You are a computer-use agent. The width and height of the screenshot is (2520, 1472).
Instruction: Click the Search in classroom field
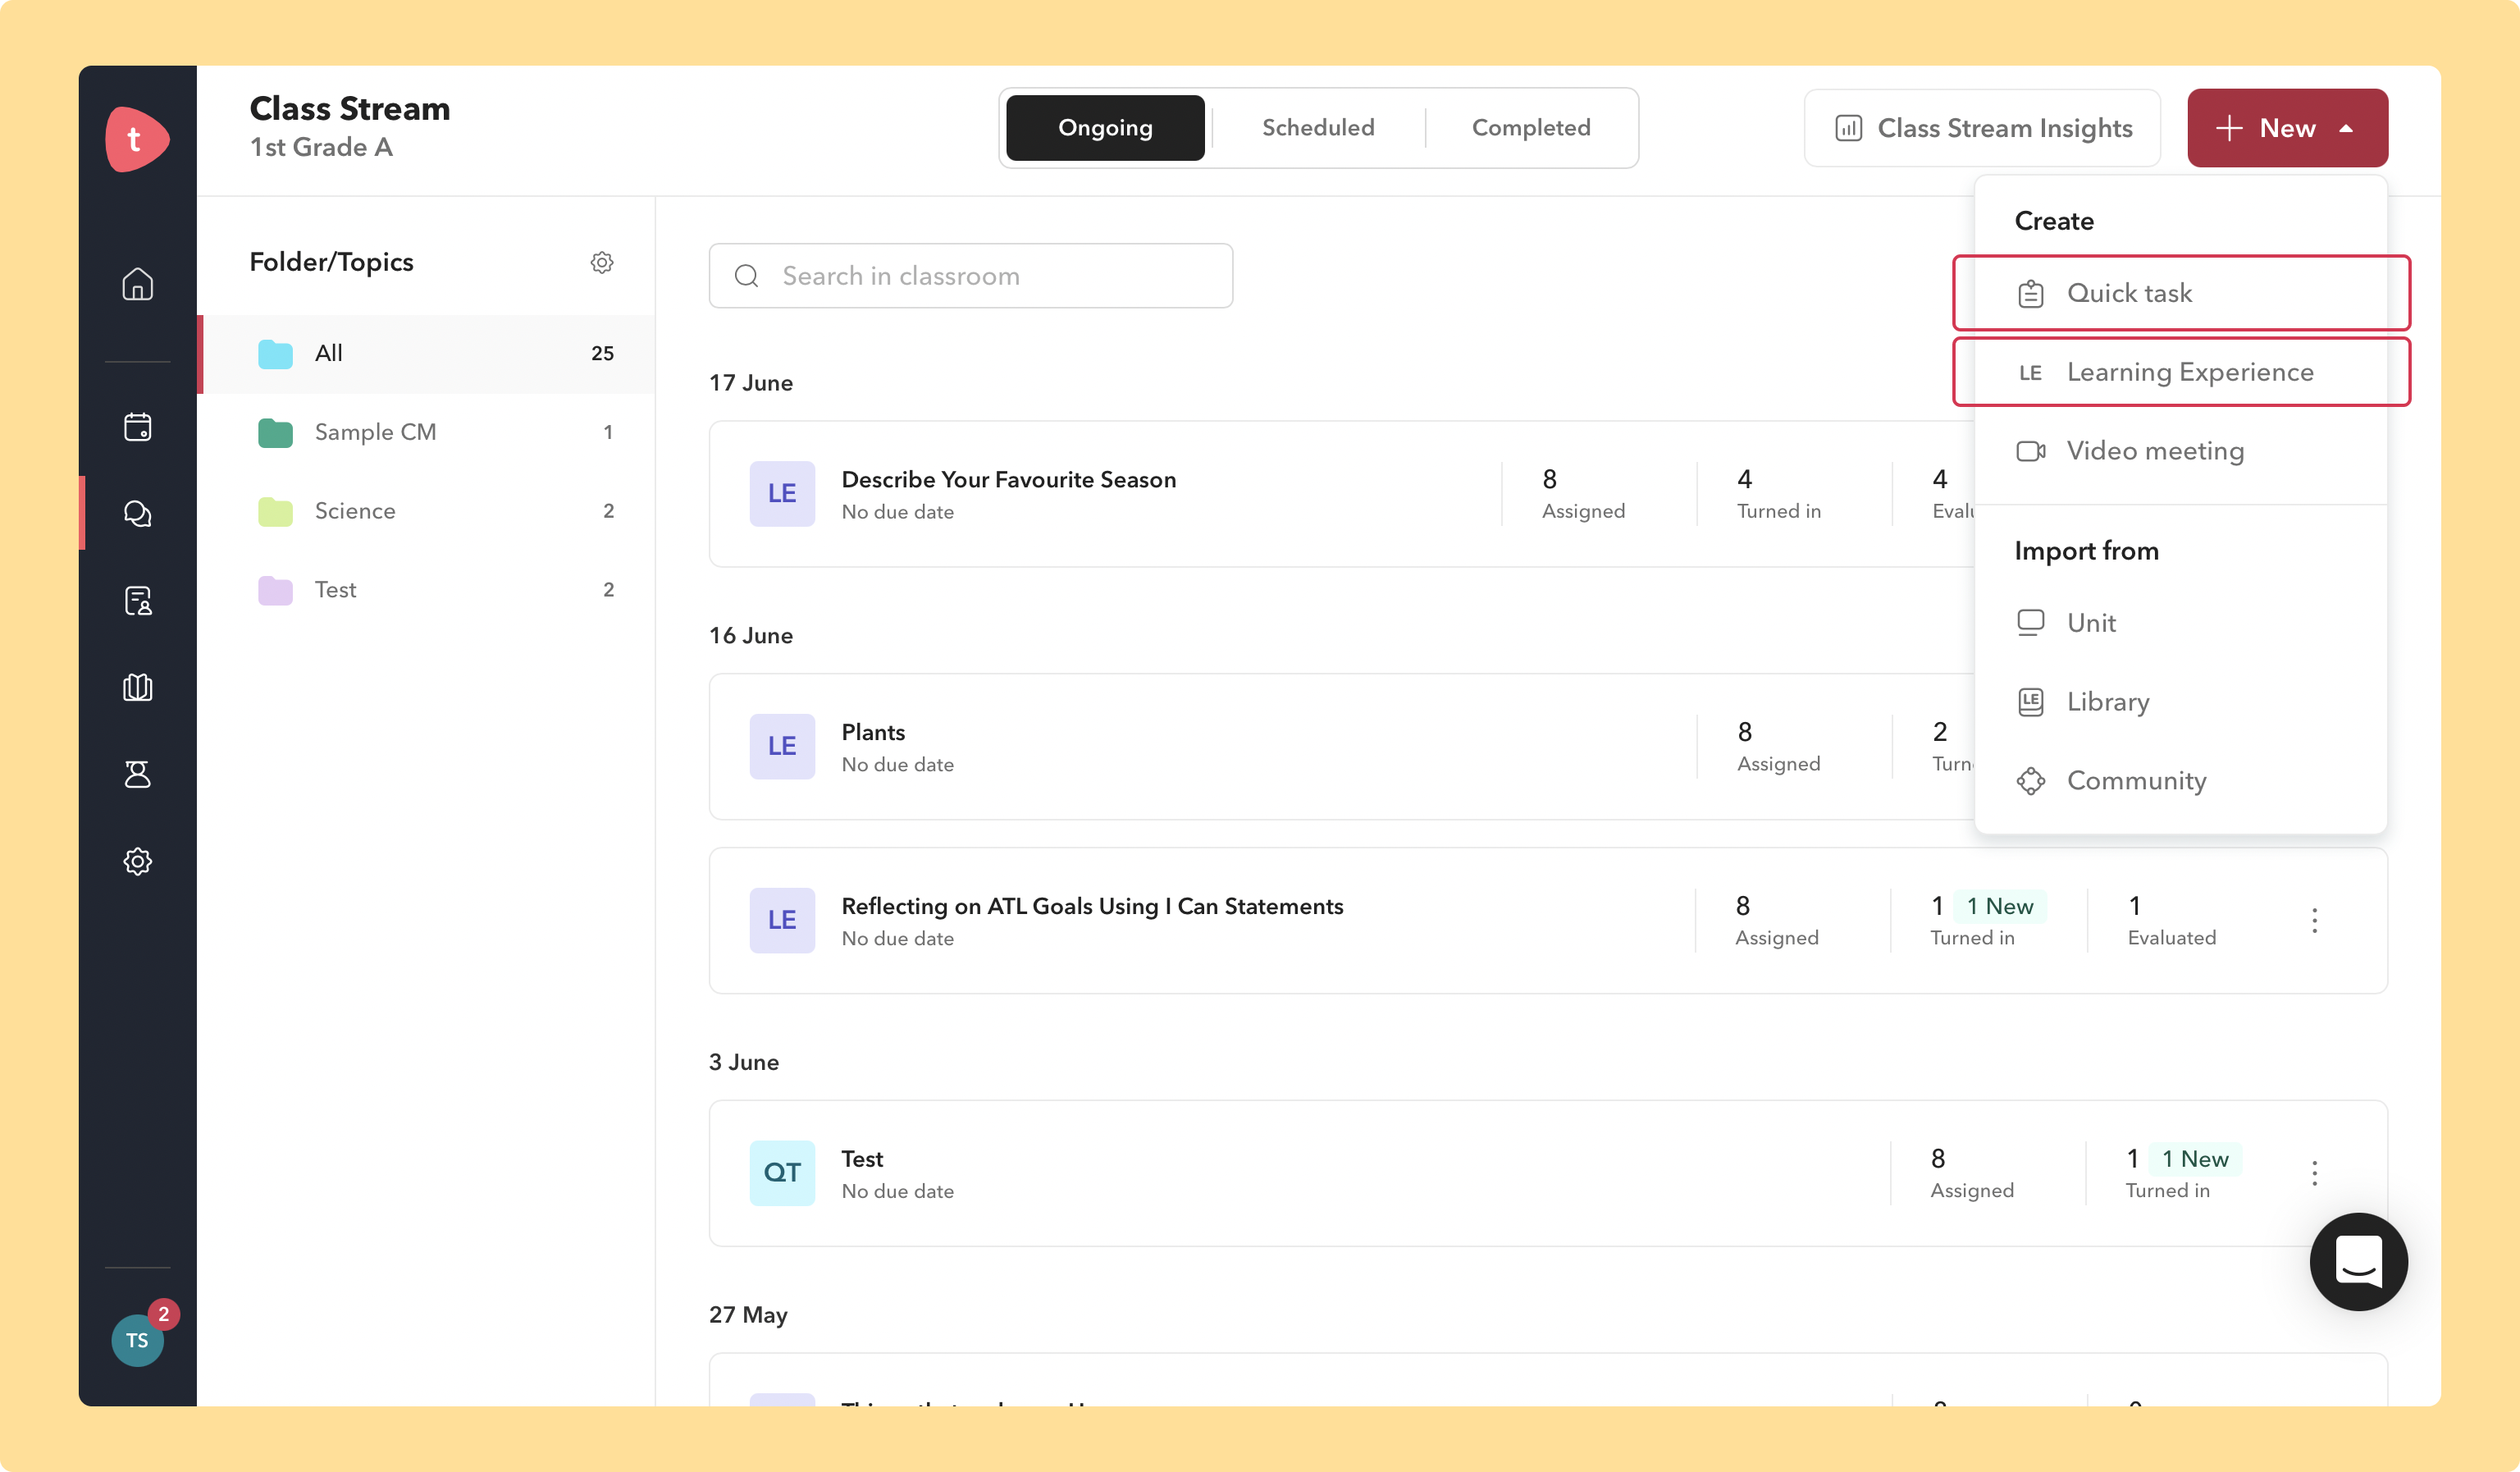tap(970, 276)
